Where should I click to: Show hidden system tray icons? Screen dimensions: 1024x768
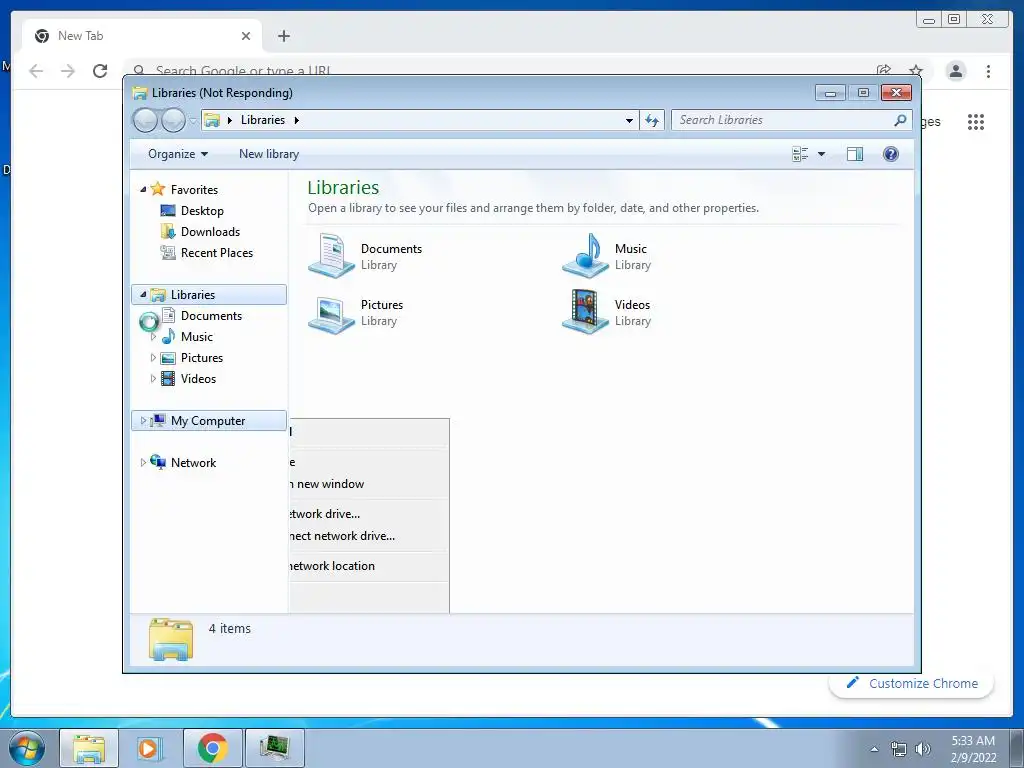point(874,749)
